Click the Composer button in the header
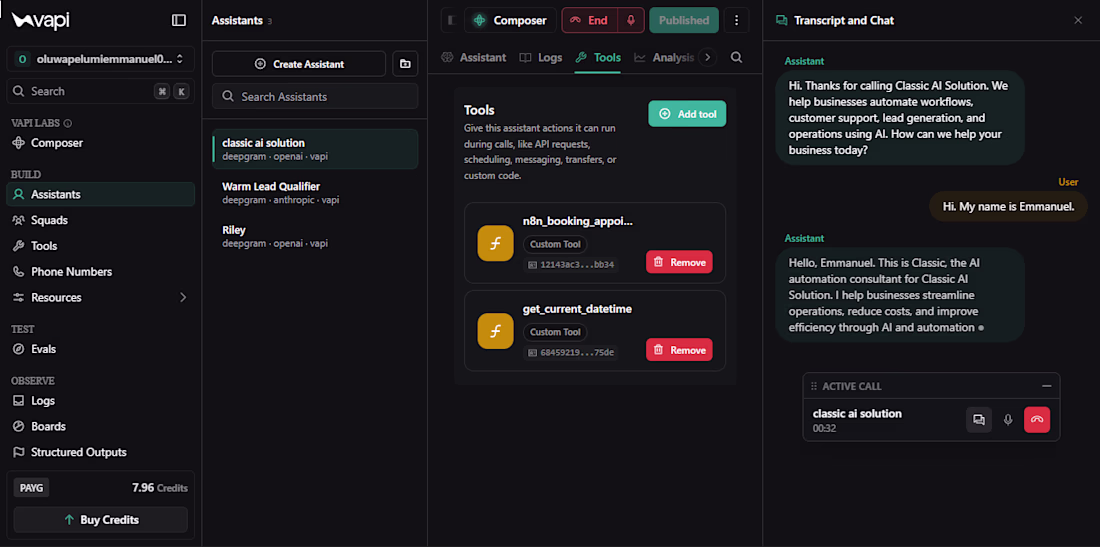Viewport: 1100px width, 547px height. pyautogui.click(x=510, y=20)
